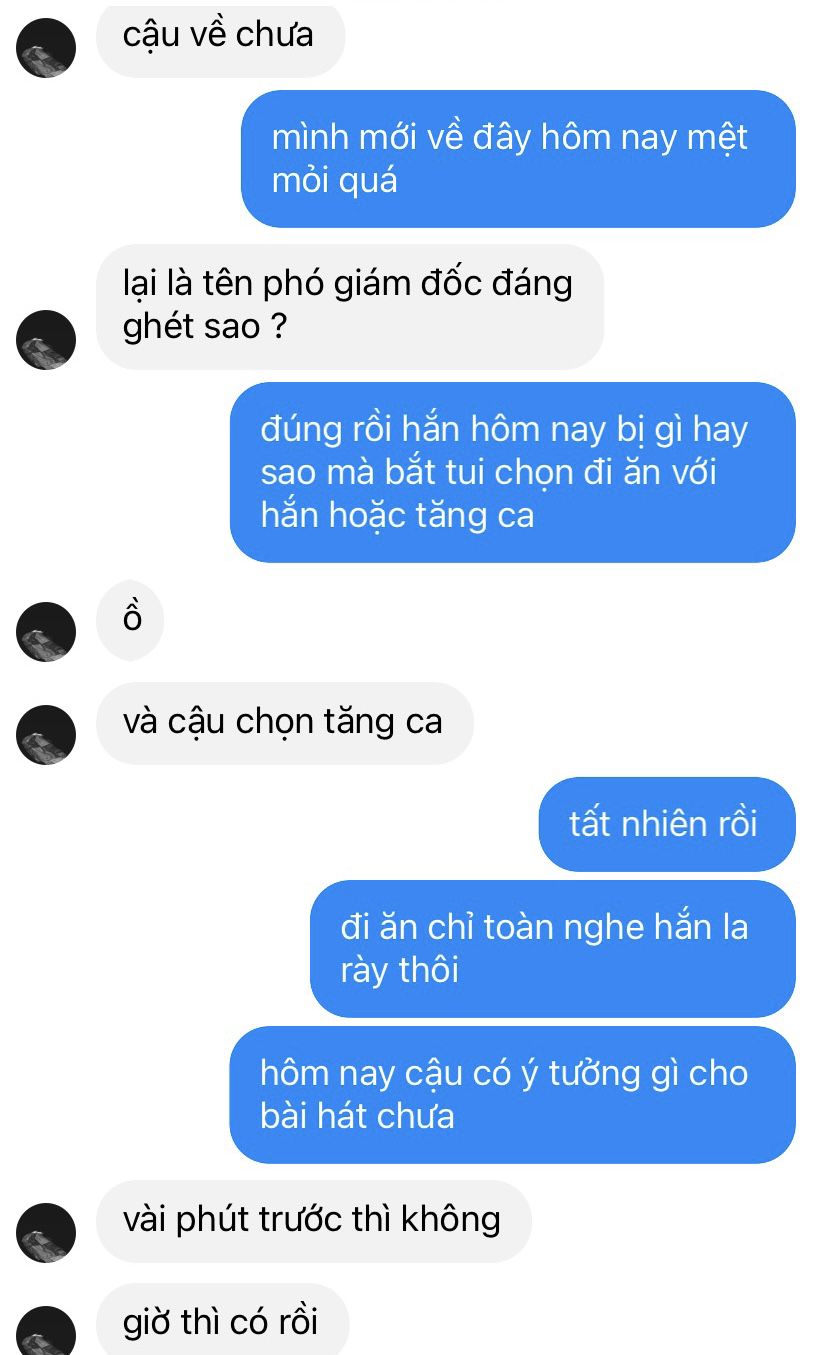Screen dimensions: 828x1355
Task: Tap the message 'đi ăn chỉ toàn nghe hắn la rày thôi'
Action: tap(553, 949)
